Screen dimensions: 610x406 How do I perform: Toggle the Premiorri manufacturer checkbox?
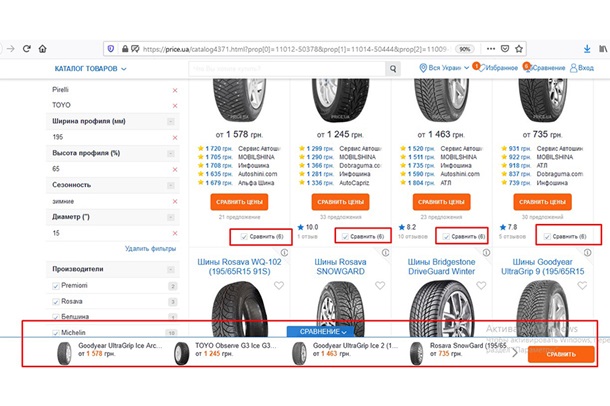coord(56,286)
